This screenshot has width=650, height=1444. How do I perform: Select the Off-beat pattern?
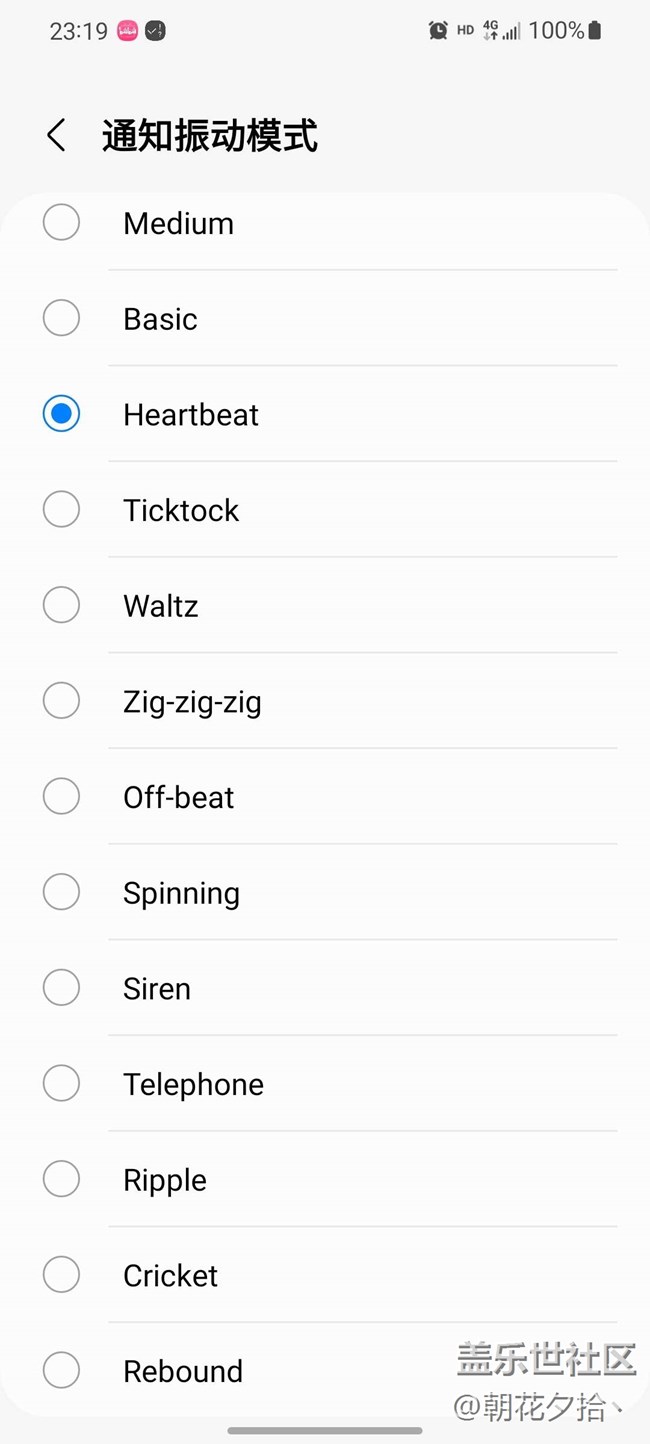325,798
